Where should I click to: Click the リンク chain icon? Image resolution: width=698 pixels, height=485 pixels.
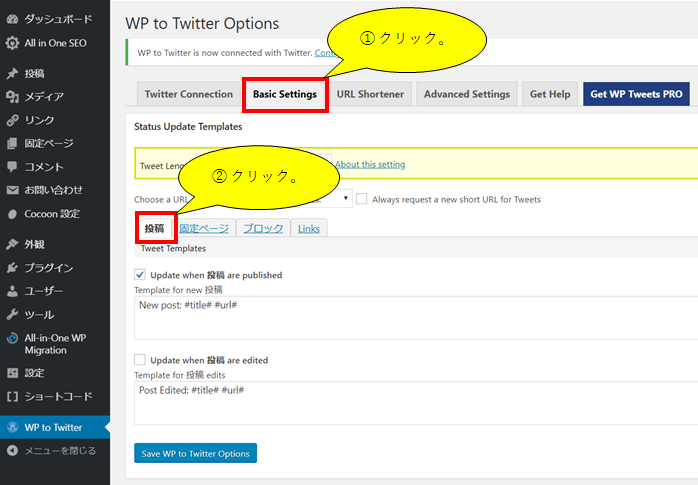[x=12, y=120]
